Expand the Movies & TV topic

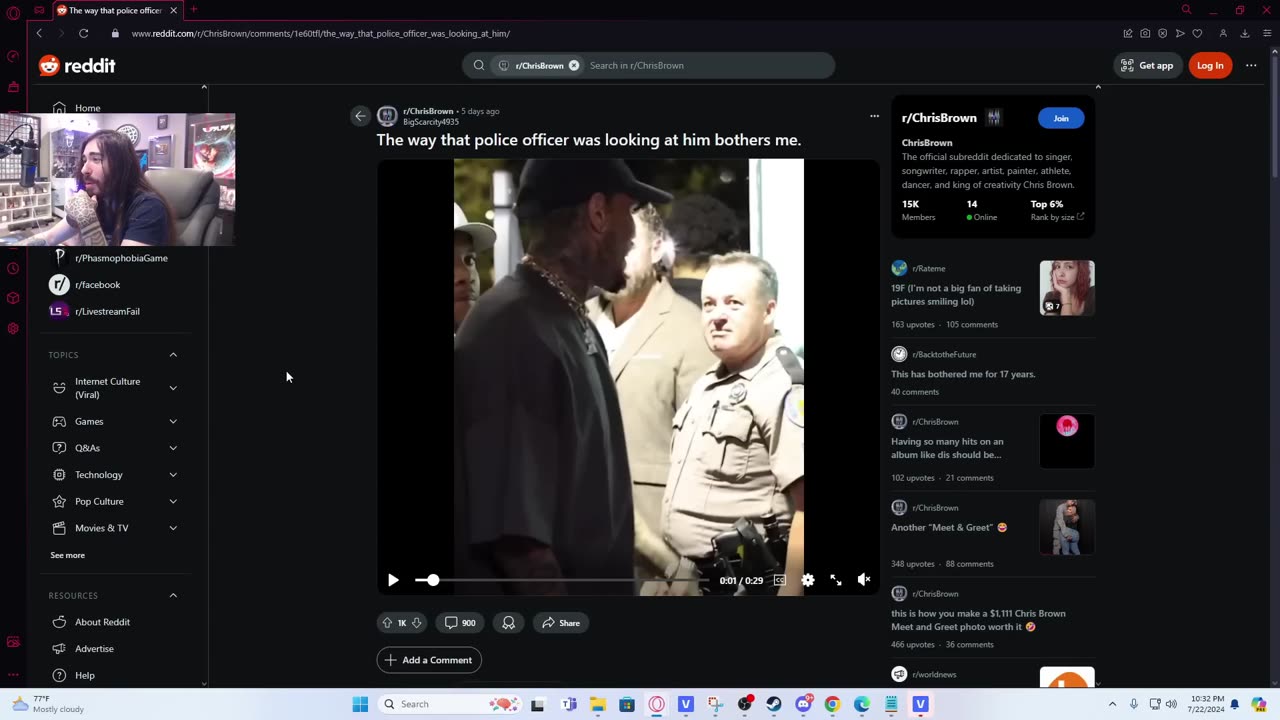(x=173, y=528)
